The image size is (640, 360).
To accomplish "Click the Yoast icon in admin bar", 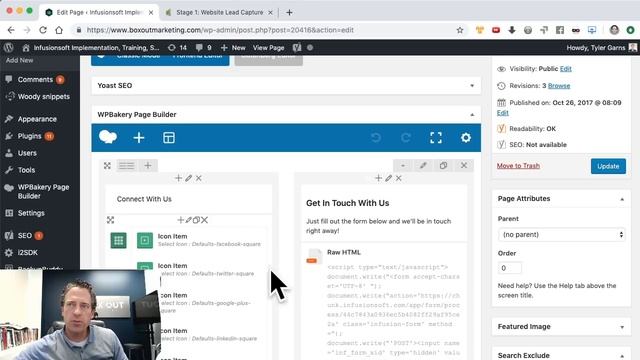I will (x=297, y=47).
